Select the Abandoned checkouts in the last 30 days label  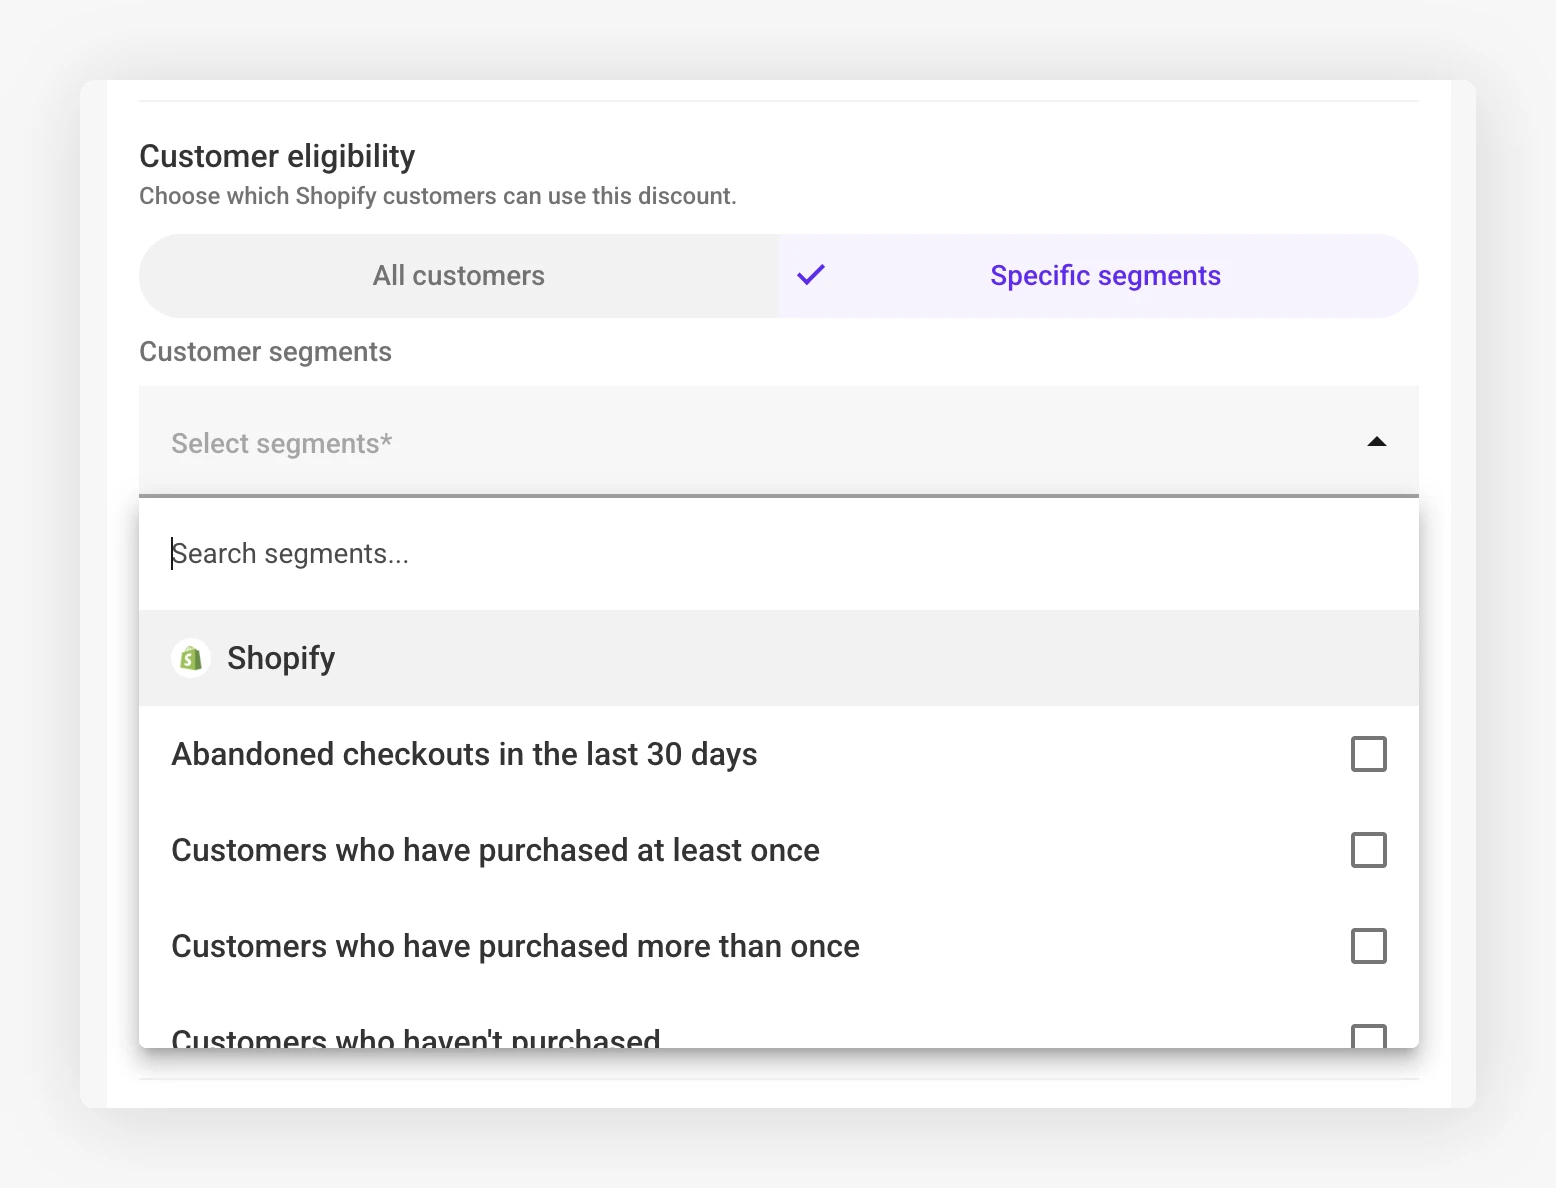(464, 754)
